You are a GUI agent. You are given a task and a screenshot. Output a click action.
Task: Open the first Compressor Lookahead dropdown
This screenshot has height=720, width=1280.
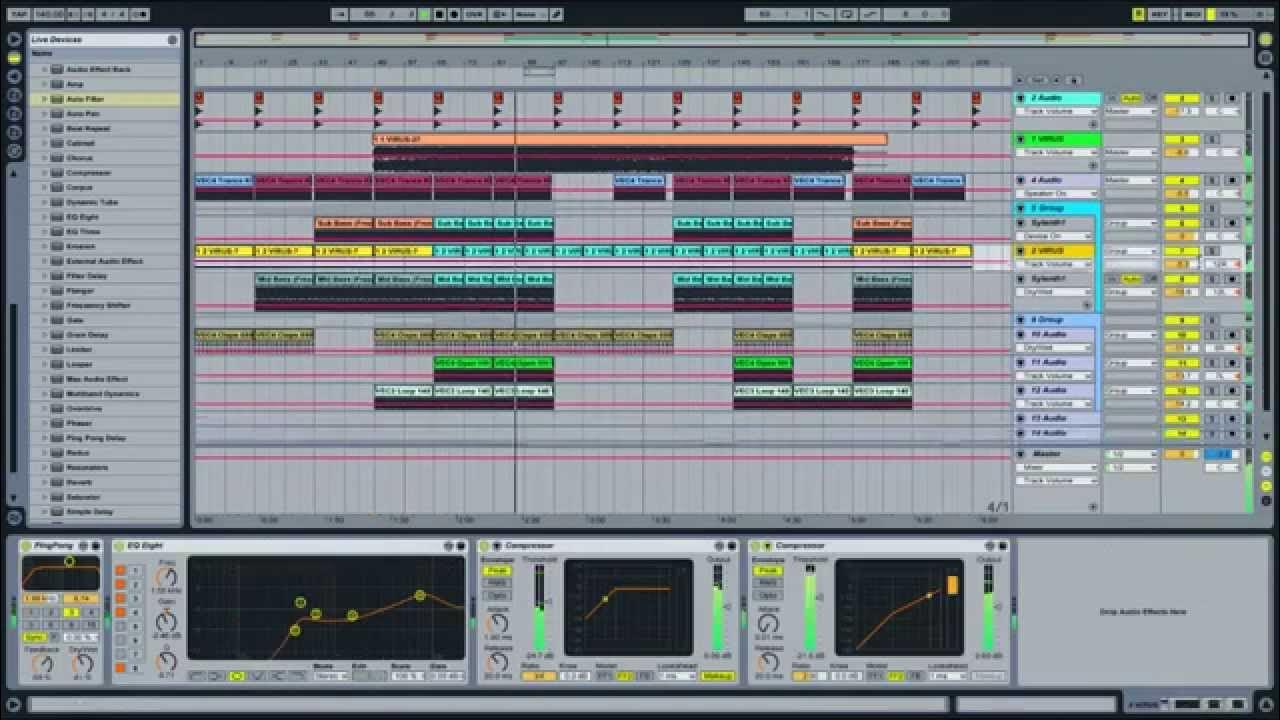[x=676, y=676]
